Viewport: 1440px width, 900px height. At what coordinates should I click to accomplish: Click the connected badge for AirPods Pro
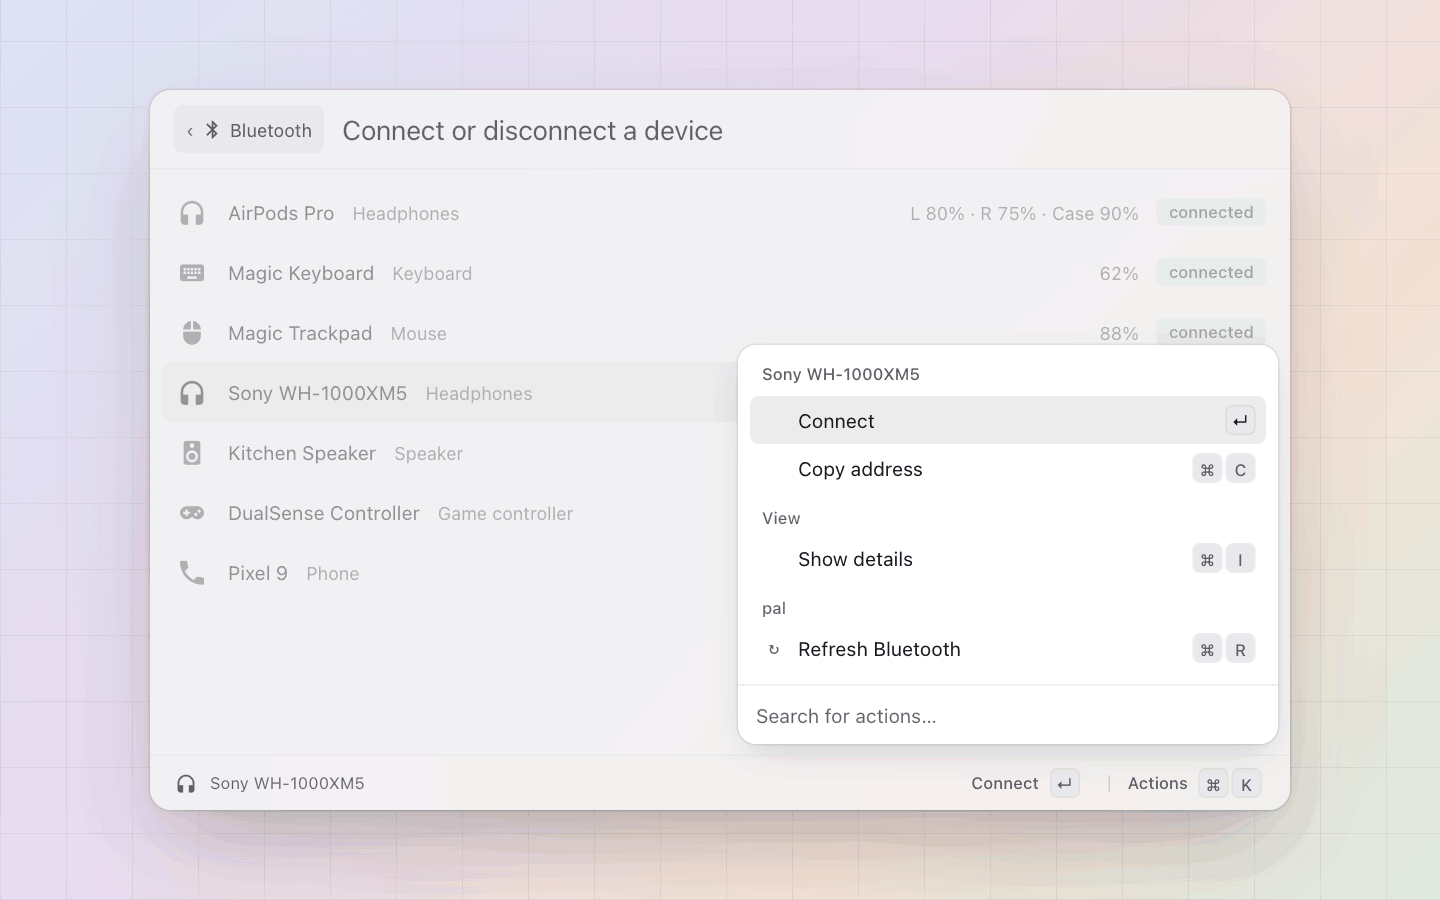tap(1211, 212)
